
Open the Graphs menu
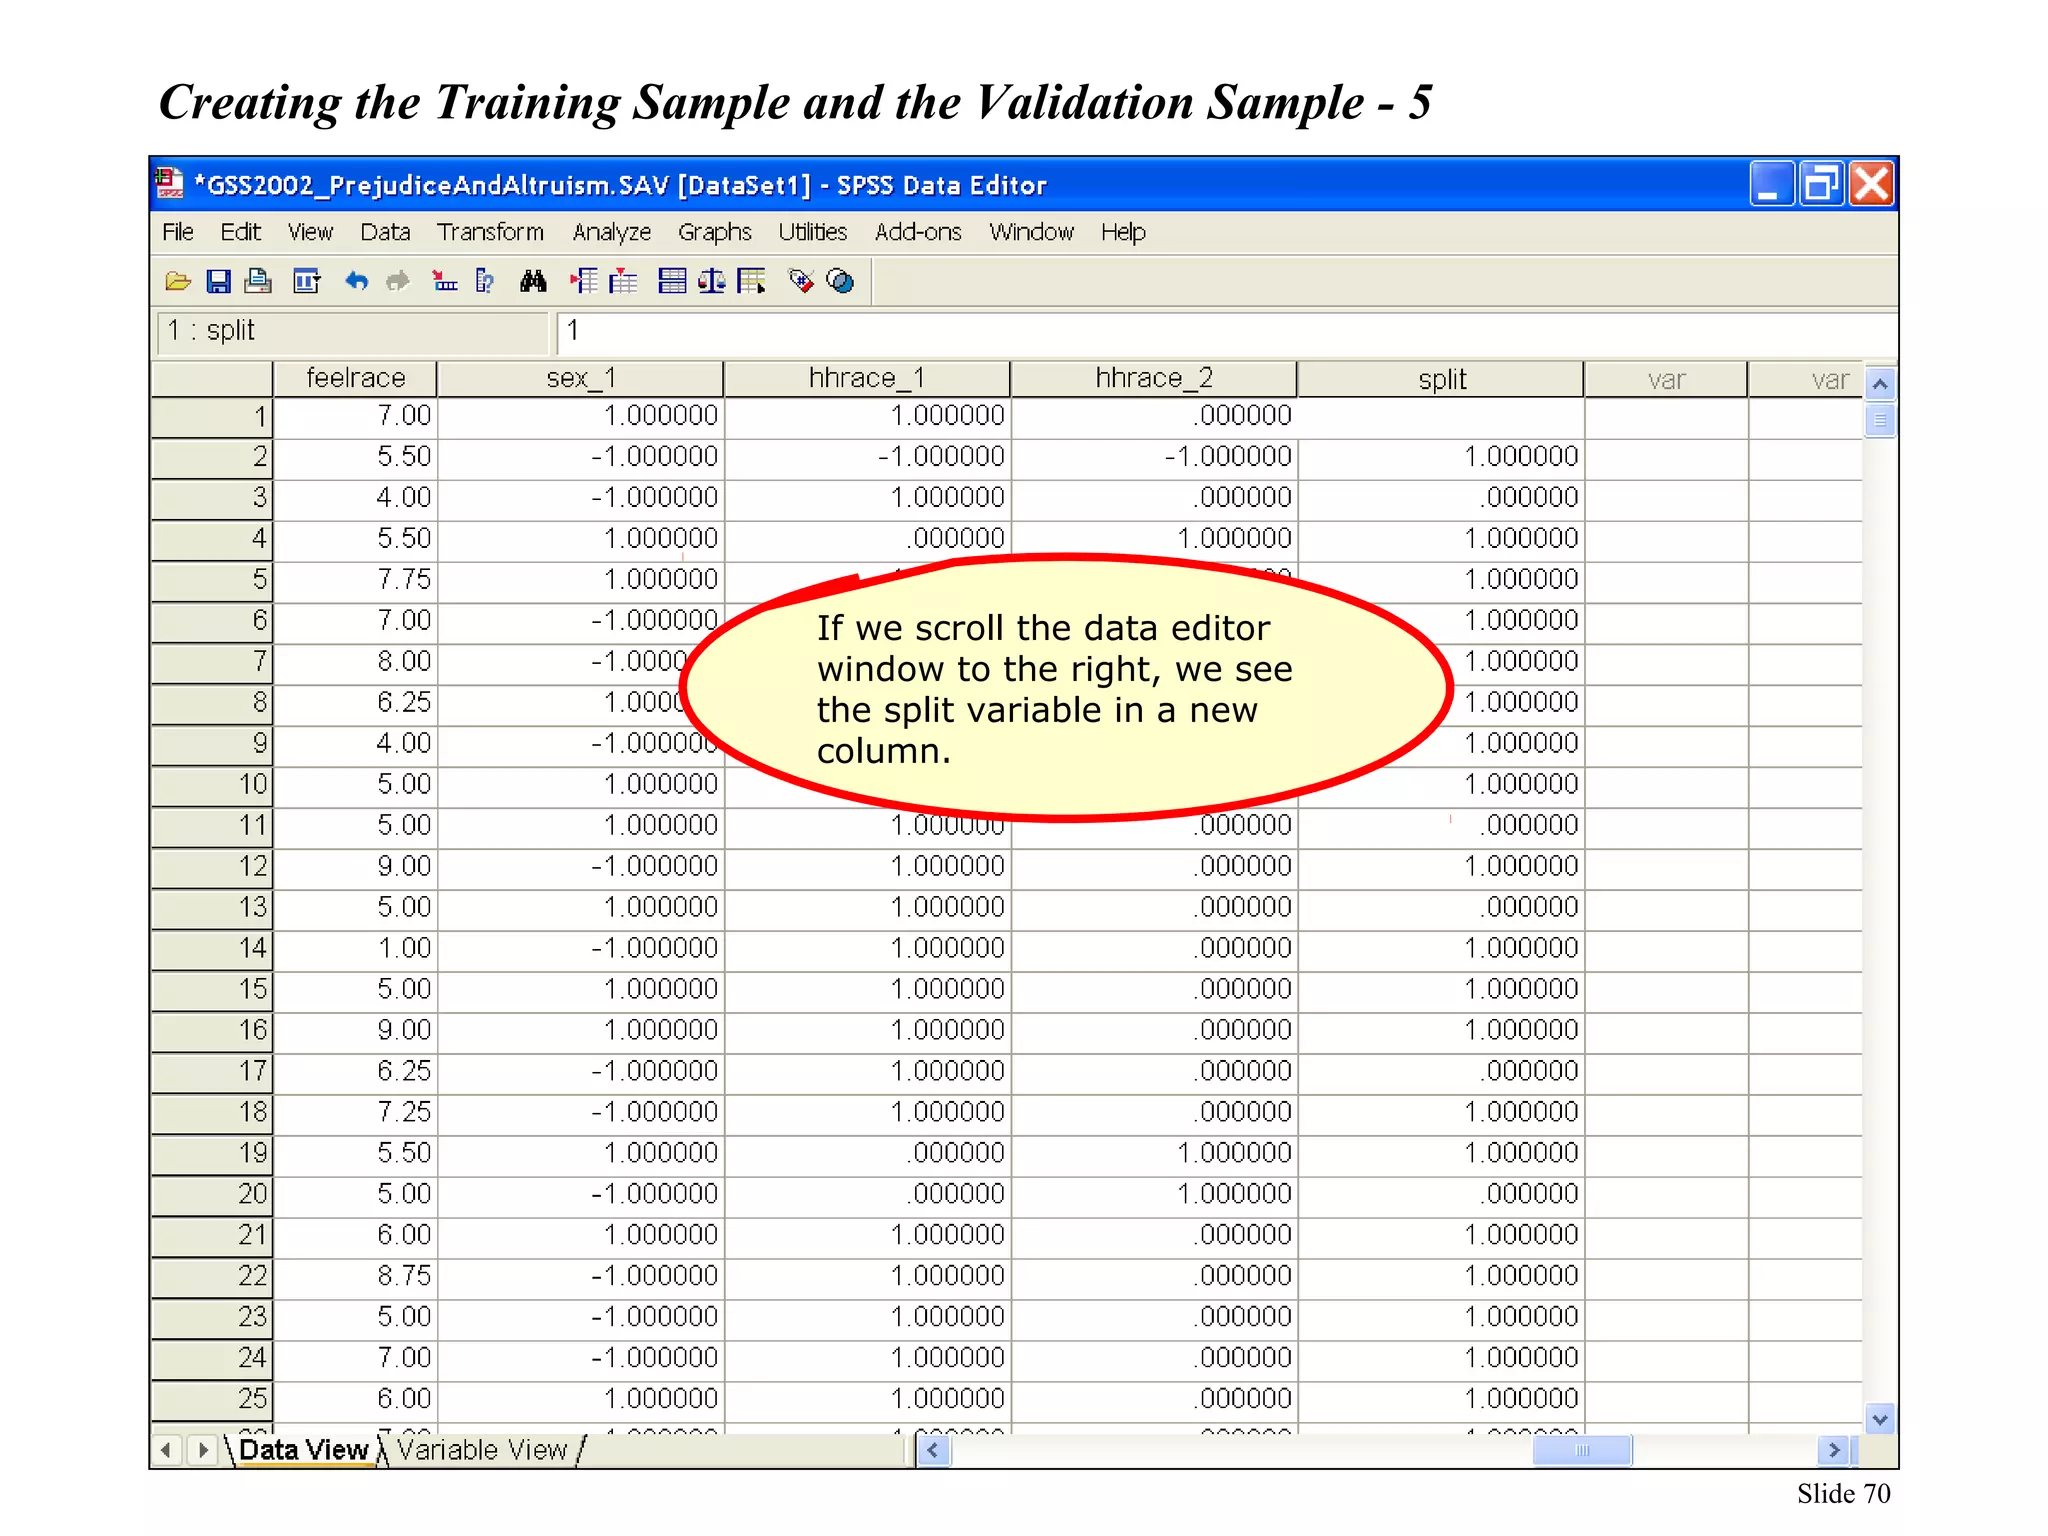pyautogui.click(x=714, y=232)
